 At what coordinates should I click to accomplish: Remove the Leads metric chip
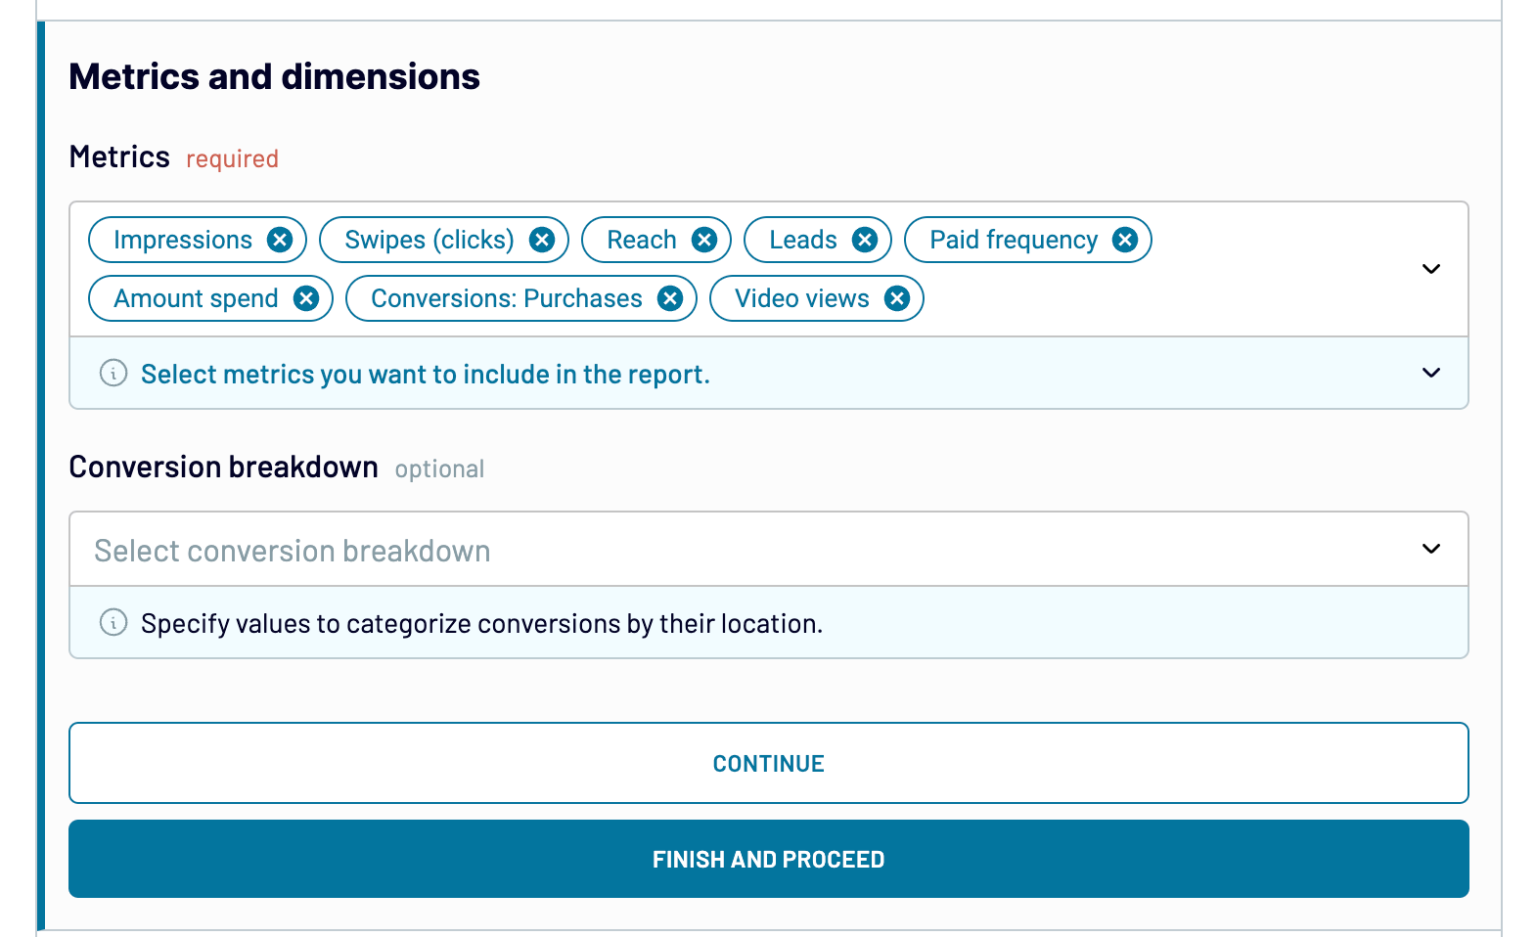[865, 240]
